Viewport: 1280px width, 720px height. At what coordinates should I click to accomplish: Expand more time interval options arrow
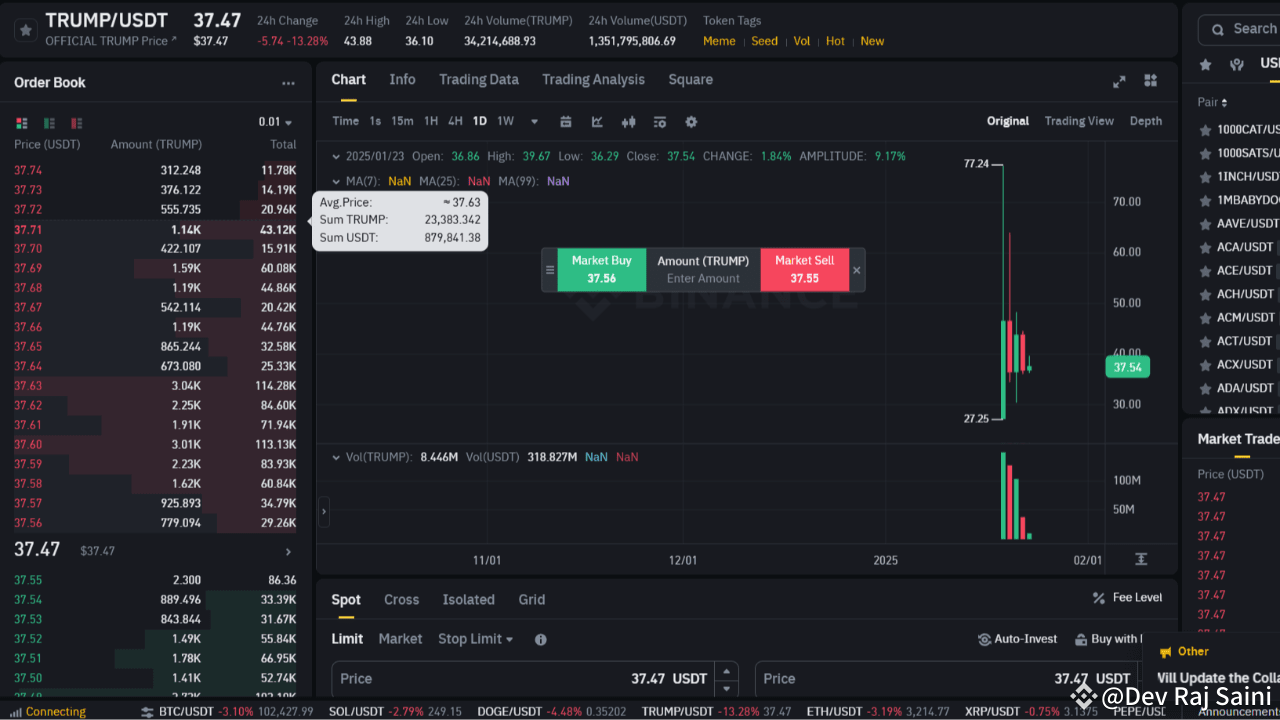click(534, 122)
